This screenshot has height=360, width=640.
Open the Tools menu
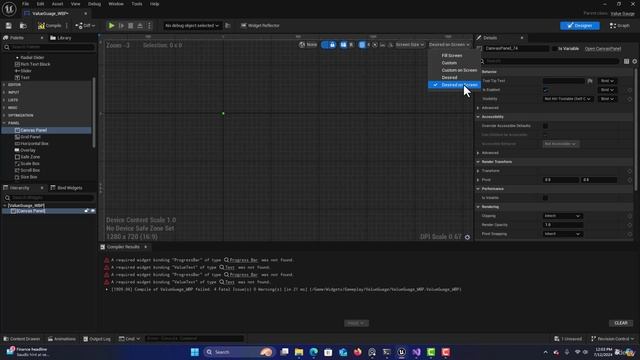(x=137, y=4)
